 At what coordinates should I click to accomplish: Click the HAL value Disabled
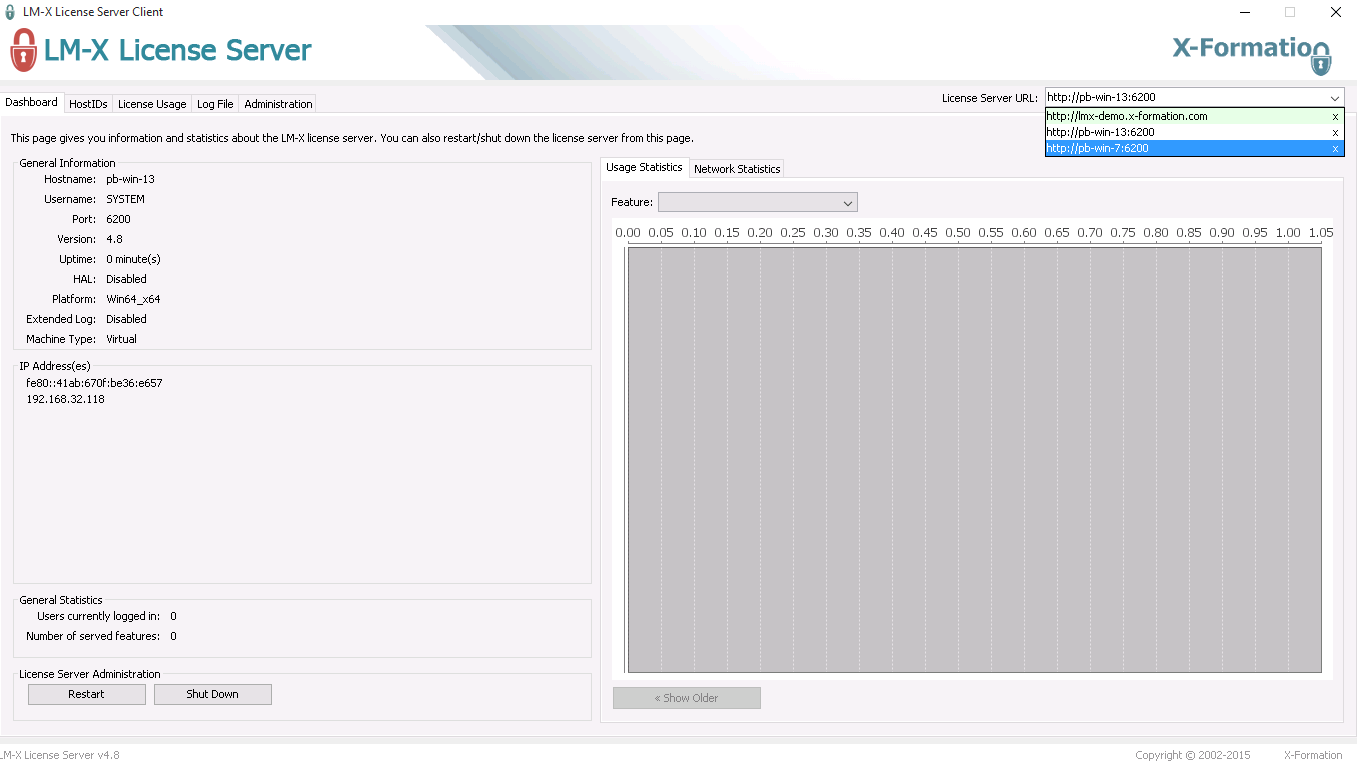coord(126,279)
